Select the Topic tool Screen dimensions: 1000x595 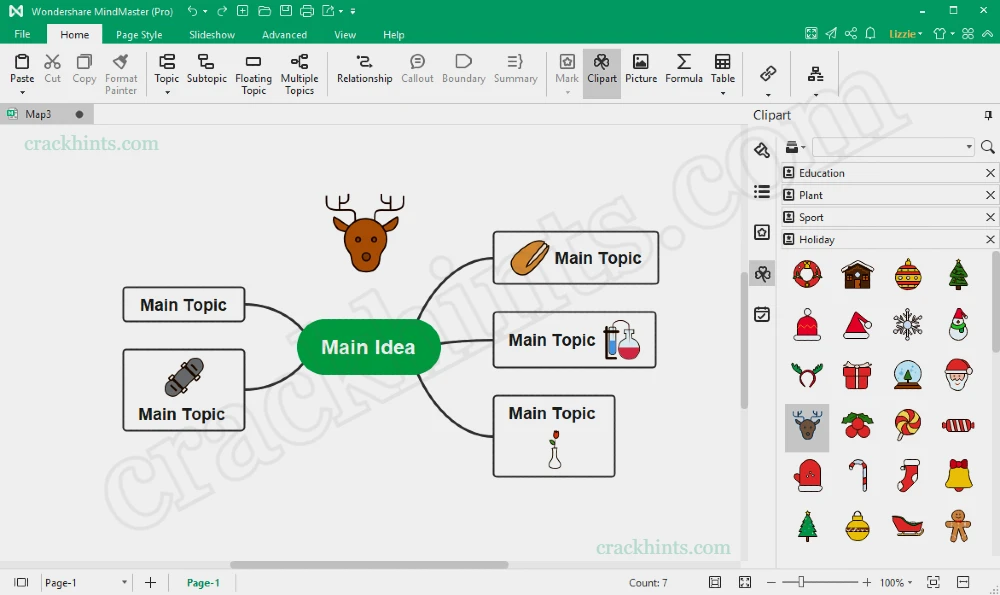tap(166, 70)
